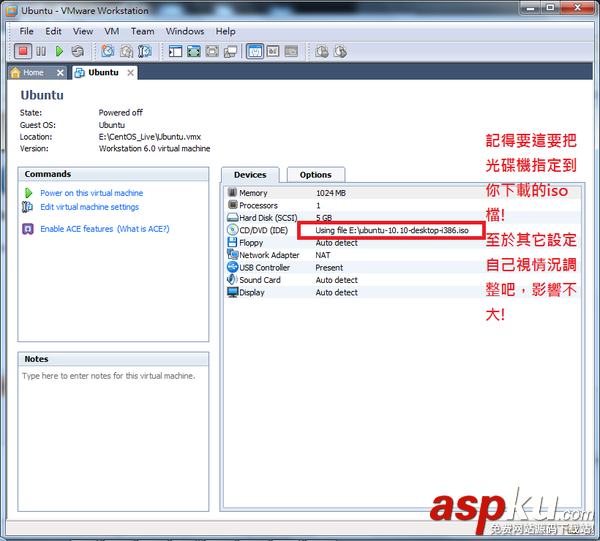Select the Sound Card device row
This screenshot has height=541, width=600.
pos(403,280)
